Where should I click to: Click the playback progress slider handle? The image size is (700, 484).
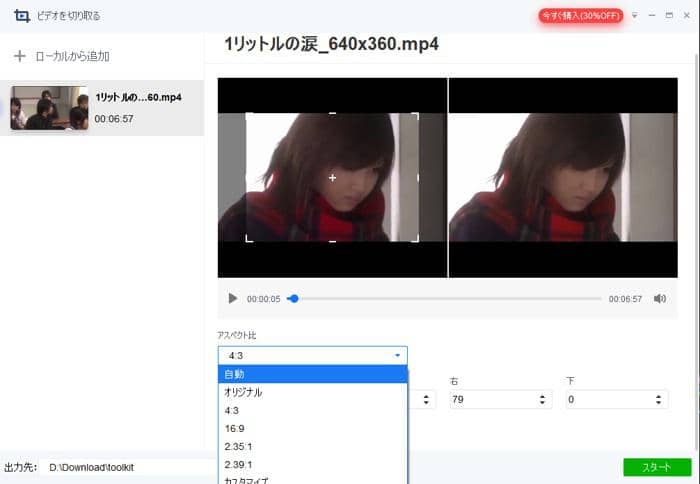coord(294,299)
